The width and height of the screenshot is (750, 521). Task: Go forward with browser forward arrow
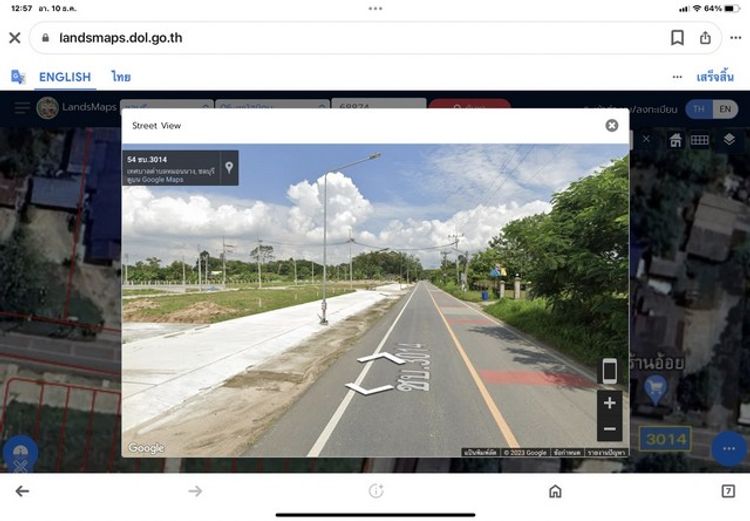(195, 491)
